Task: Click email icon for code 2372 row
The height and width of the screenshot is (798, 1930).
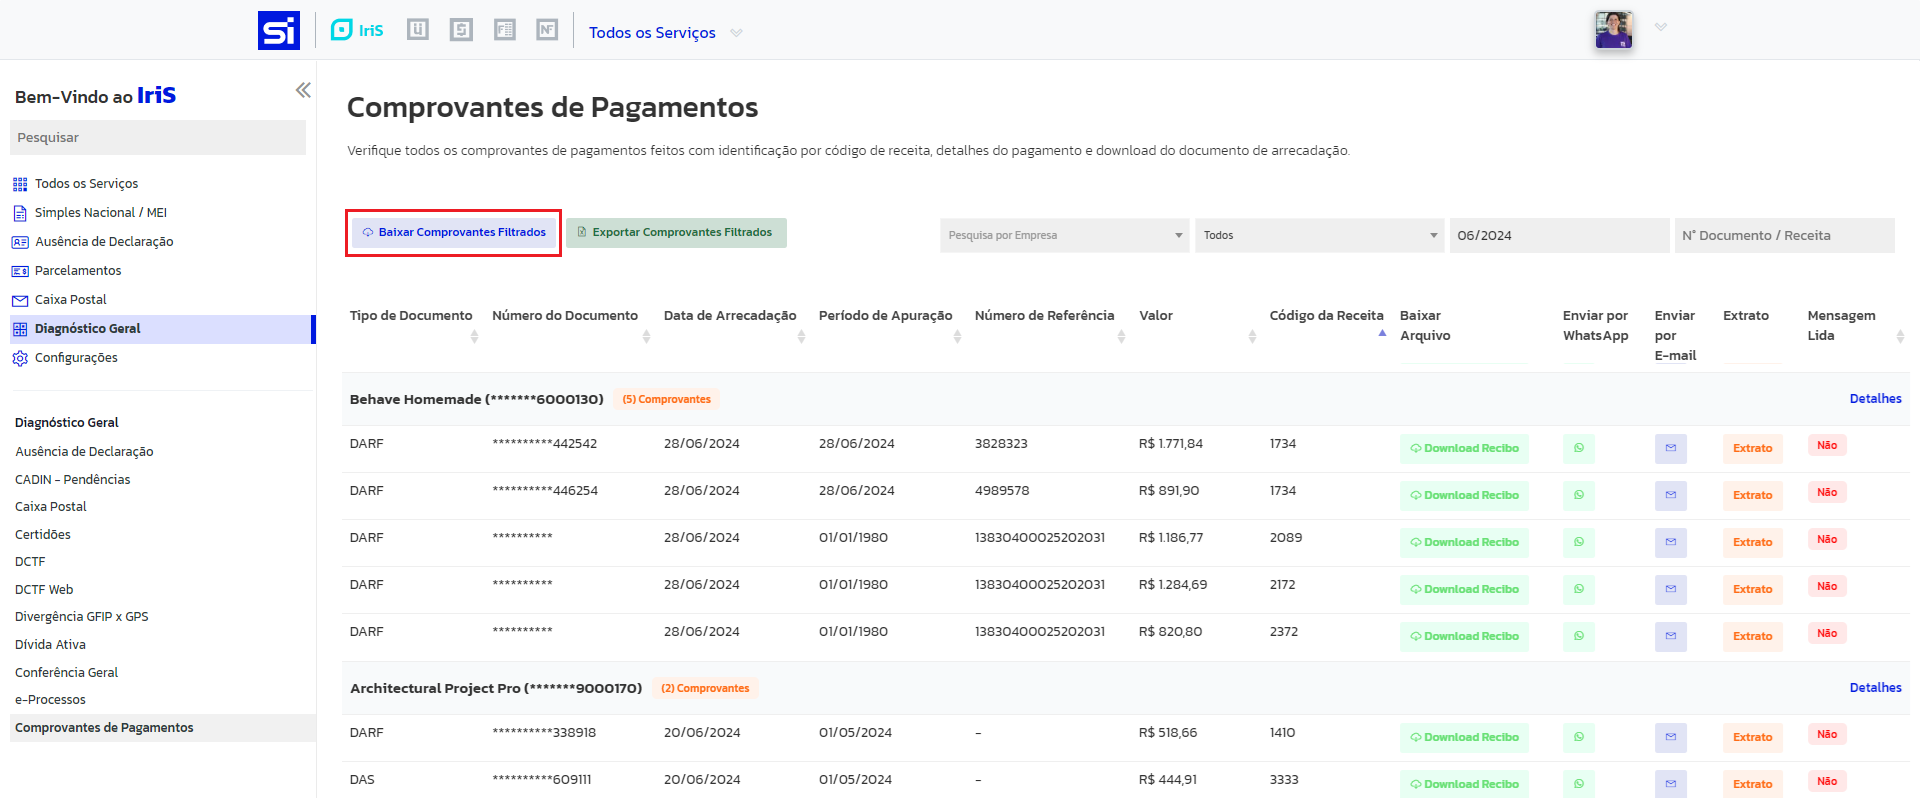Action: [x=1670, y=636]
